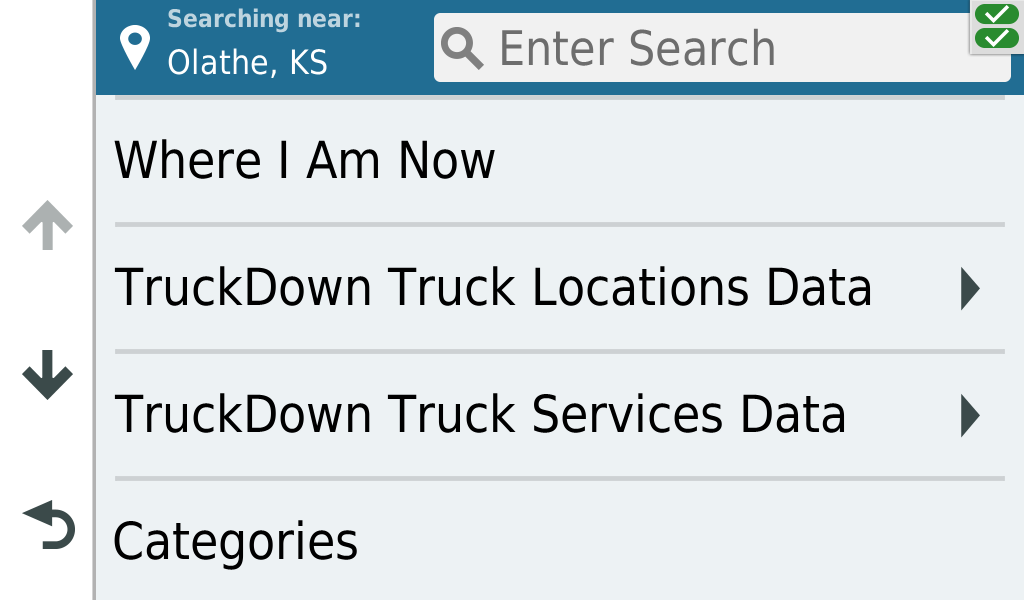
Task: Open TruckDown Truck Locations Data entry
Action: click(560, 288)
